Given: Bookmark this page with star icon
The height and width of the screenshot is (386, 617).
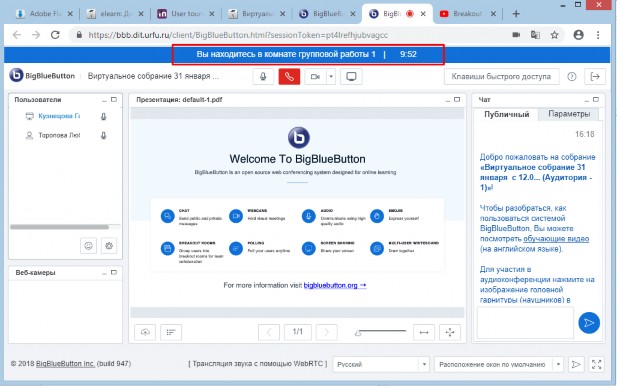Looking at the screenshot, I should [x=554, y=35].
